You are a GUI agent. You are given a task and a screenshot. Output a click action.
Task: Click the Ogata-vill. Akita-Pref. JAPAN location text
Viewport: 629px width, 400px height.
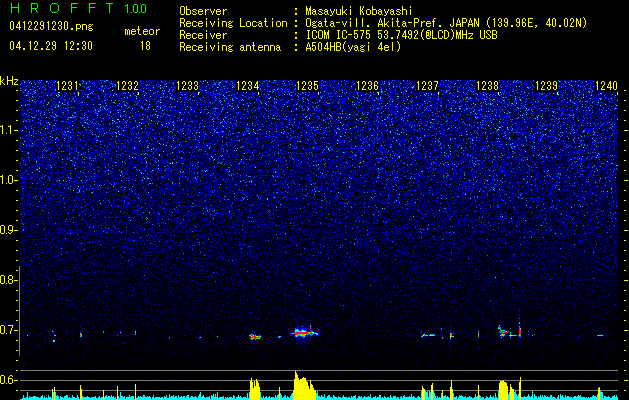click(446, 23)
